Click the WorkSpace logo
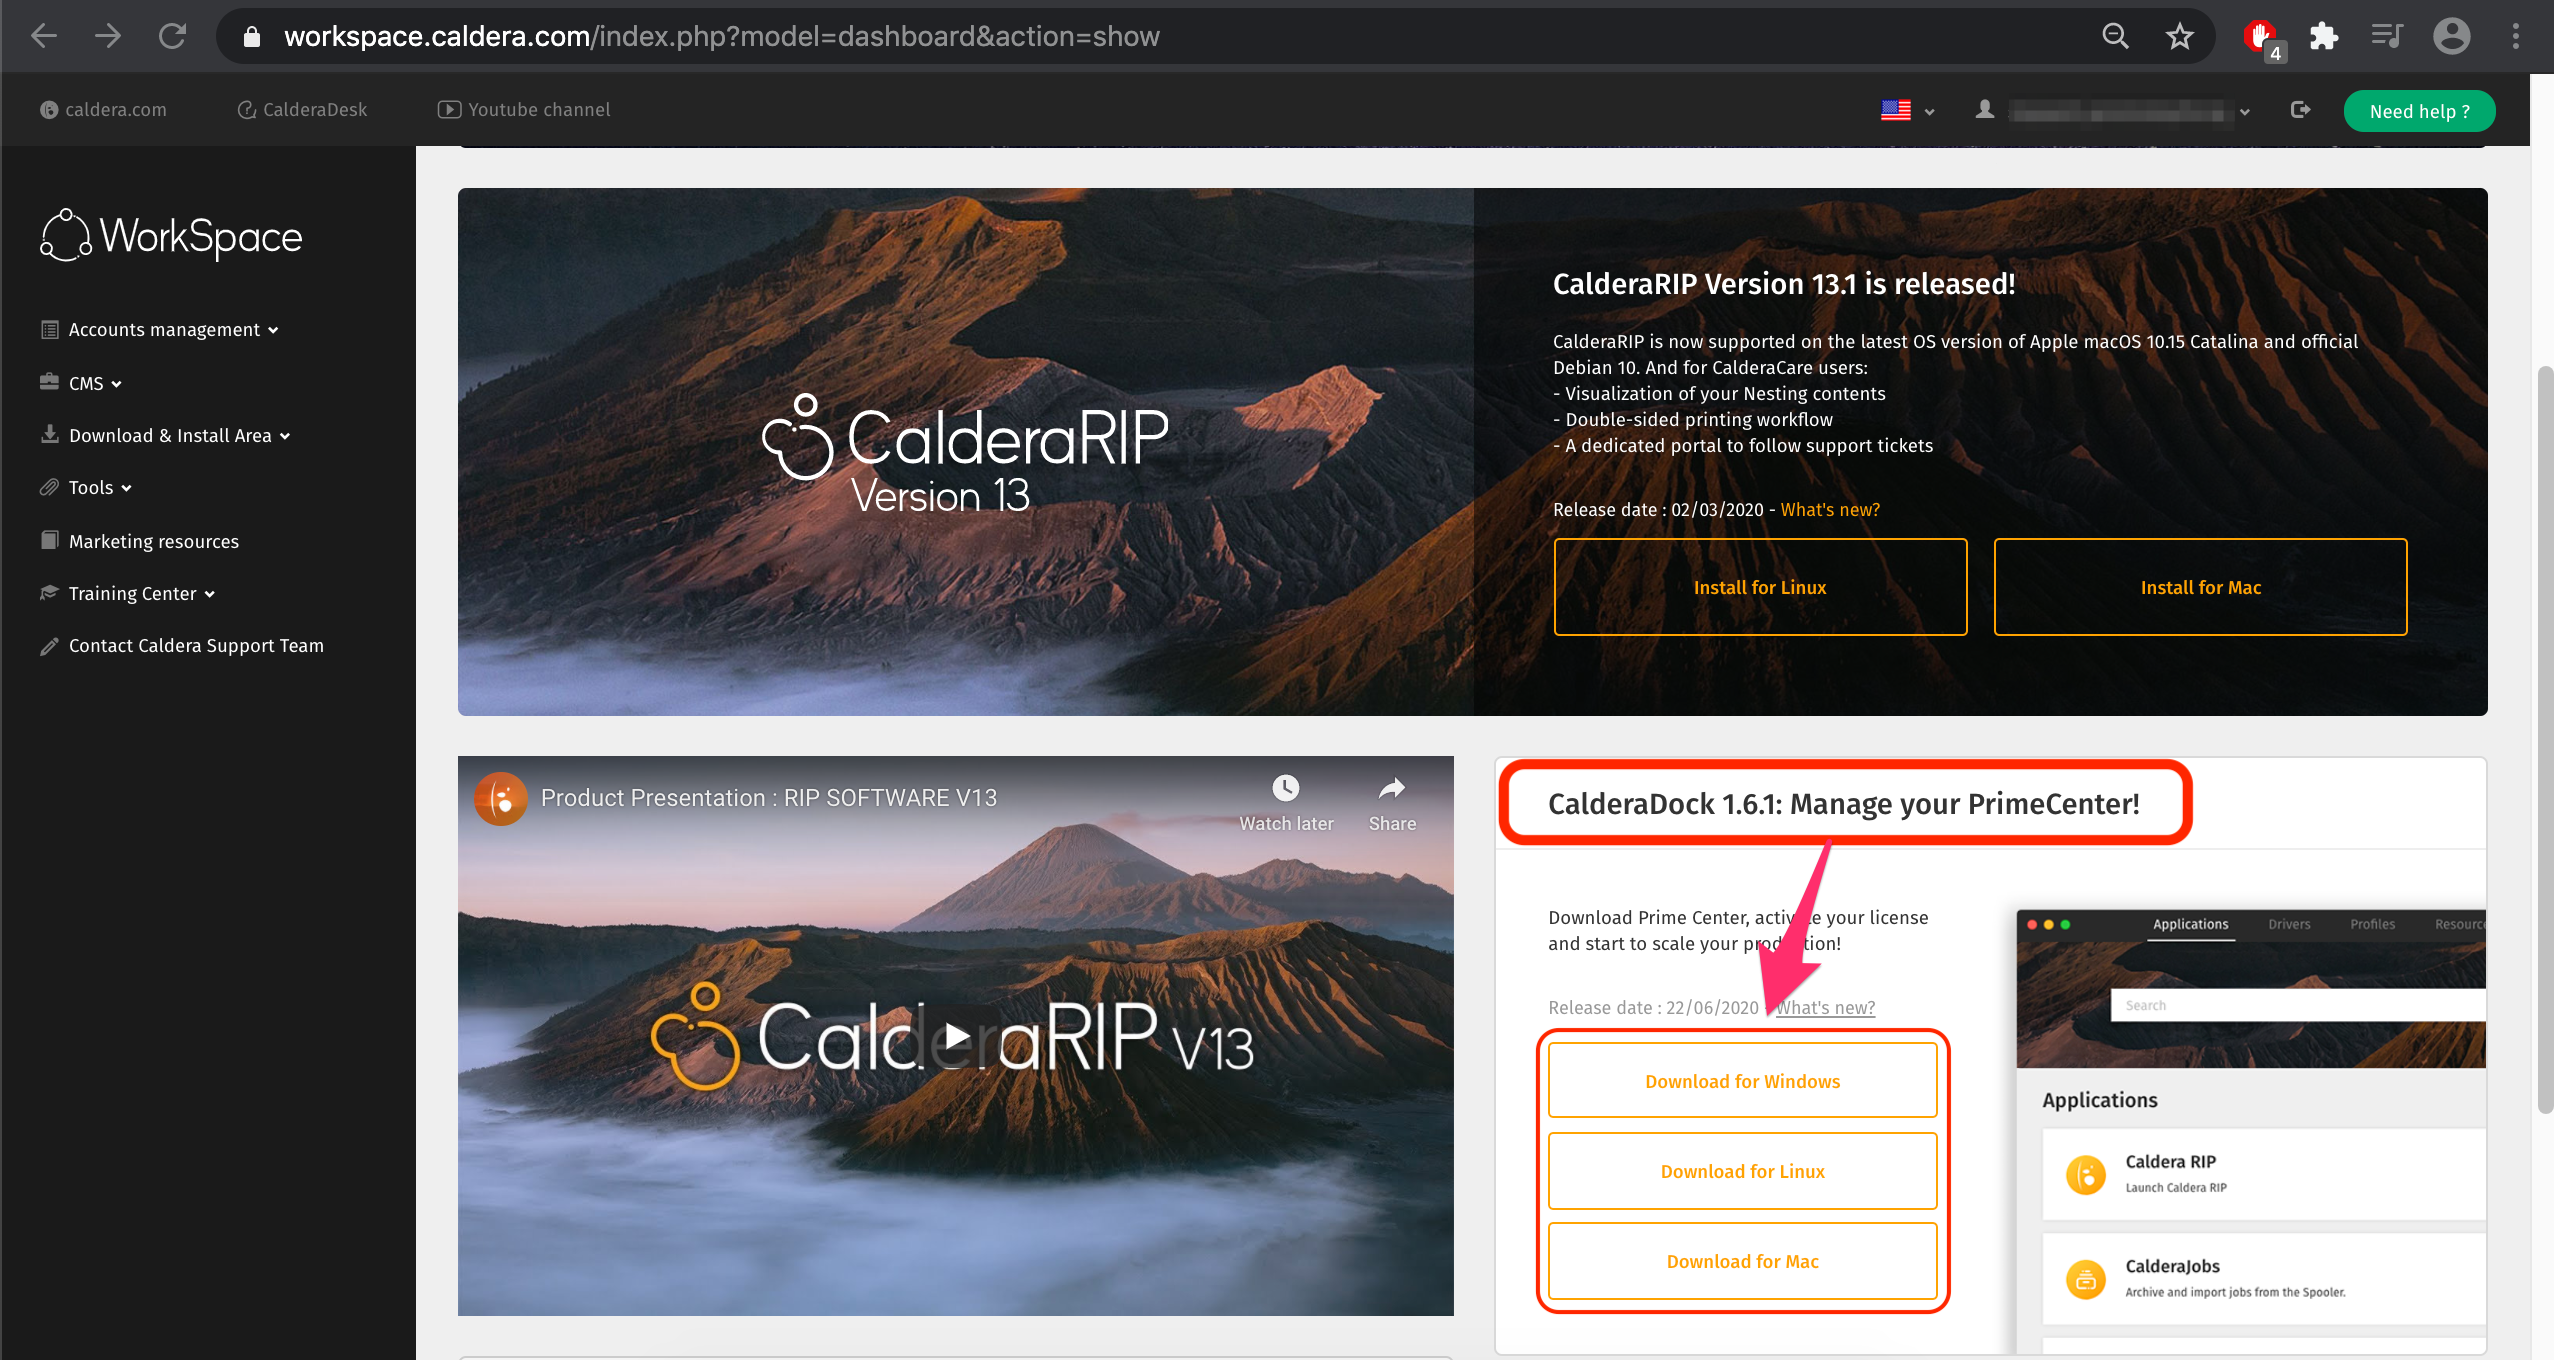Viewport: 2554px width, 1360px height. point(171,236)
